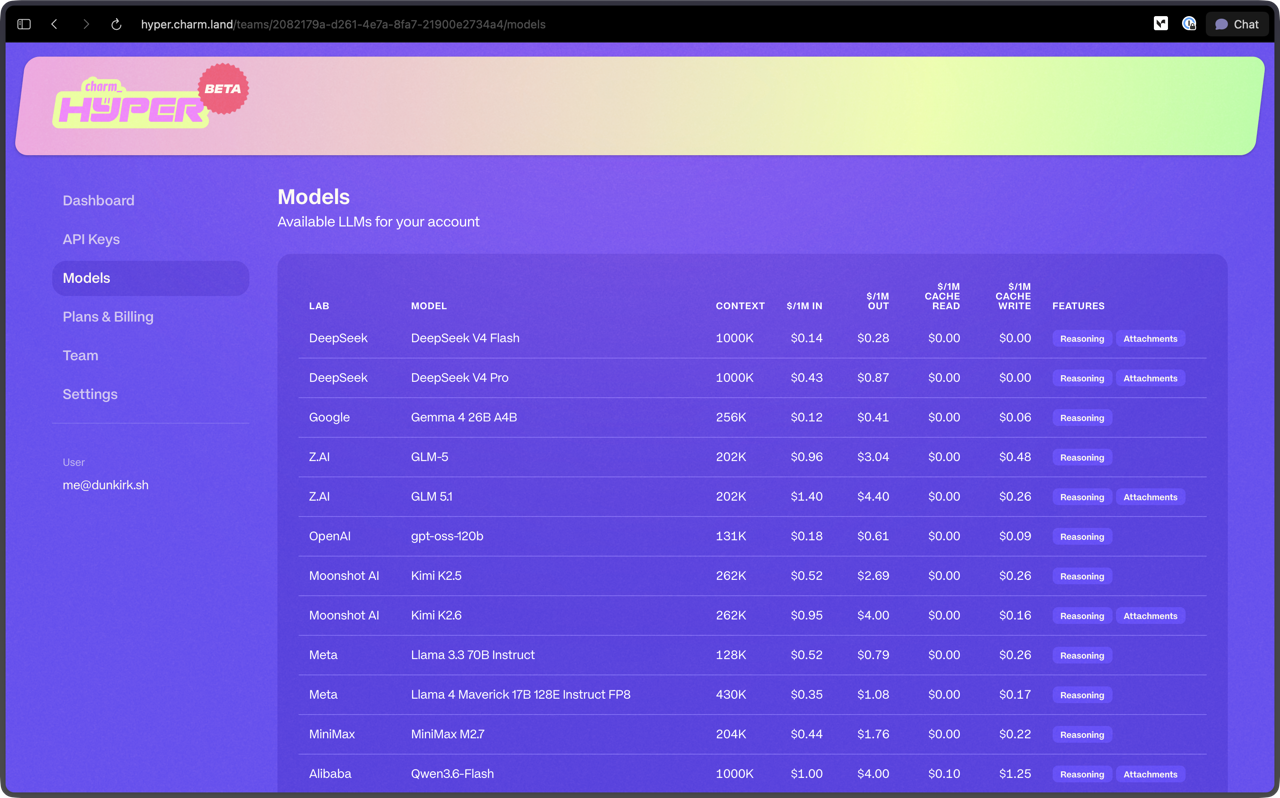
Task: Click the Models page heading
Action: tap(314, 197)
